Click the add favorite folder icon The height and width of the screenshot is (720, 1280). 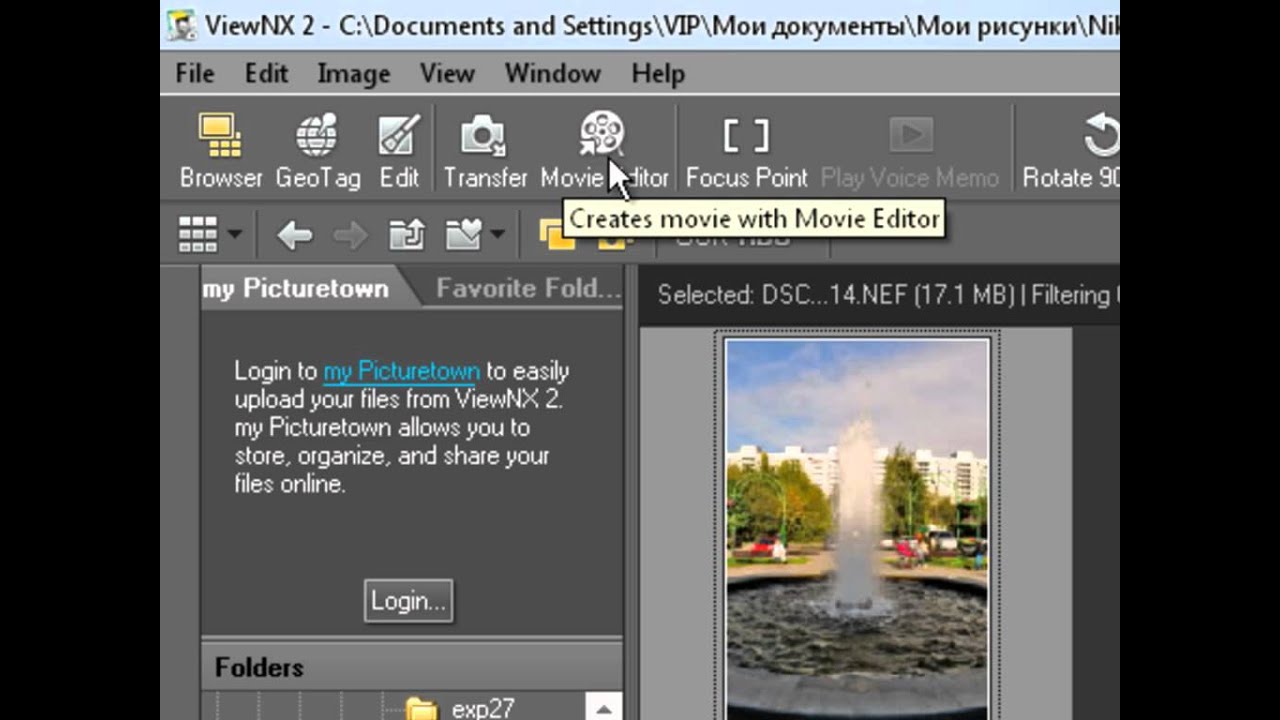point(464,236)
